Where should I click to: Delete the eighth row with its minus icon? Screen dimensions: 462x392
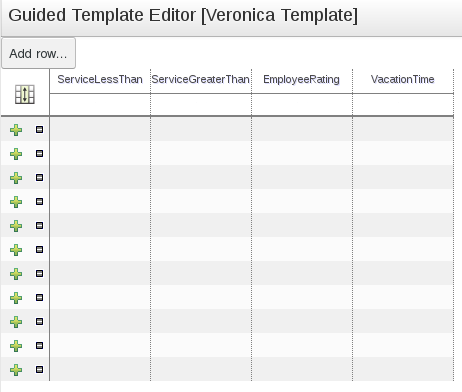click(39, 297)
